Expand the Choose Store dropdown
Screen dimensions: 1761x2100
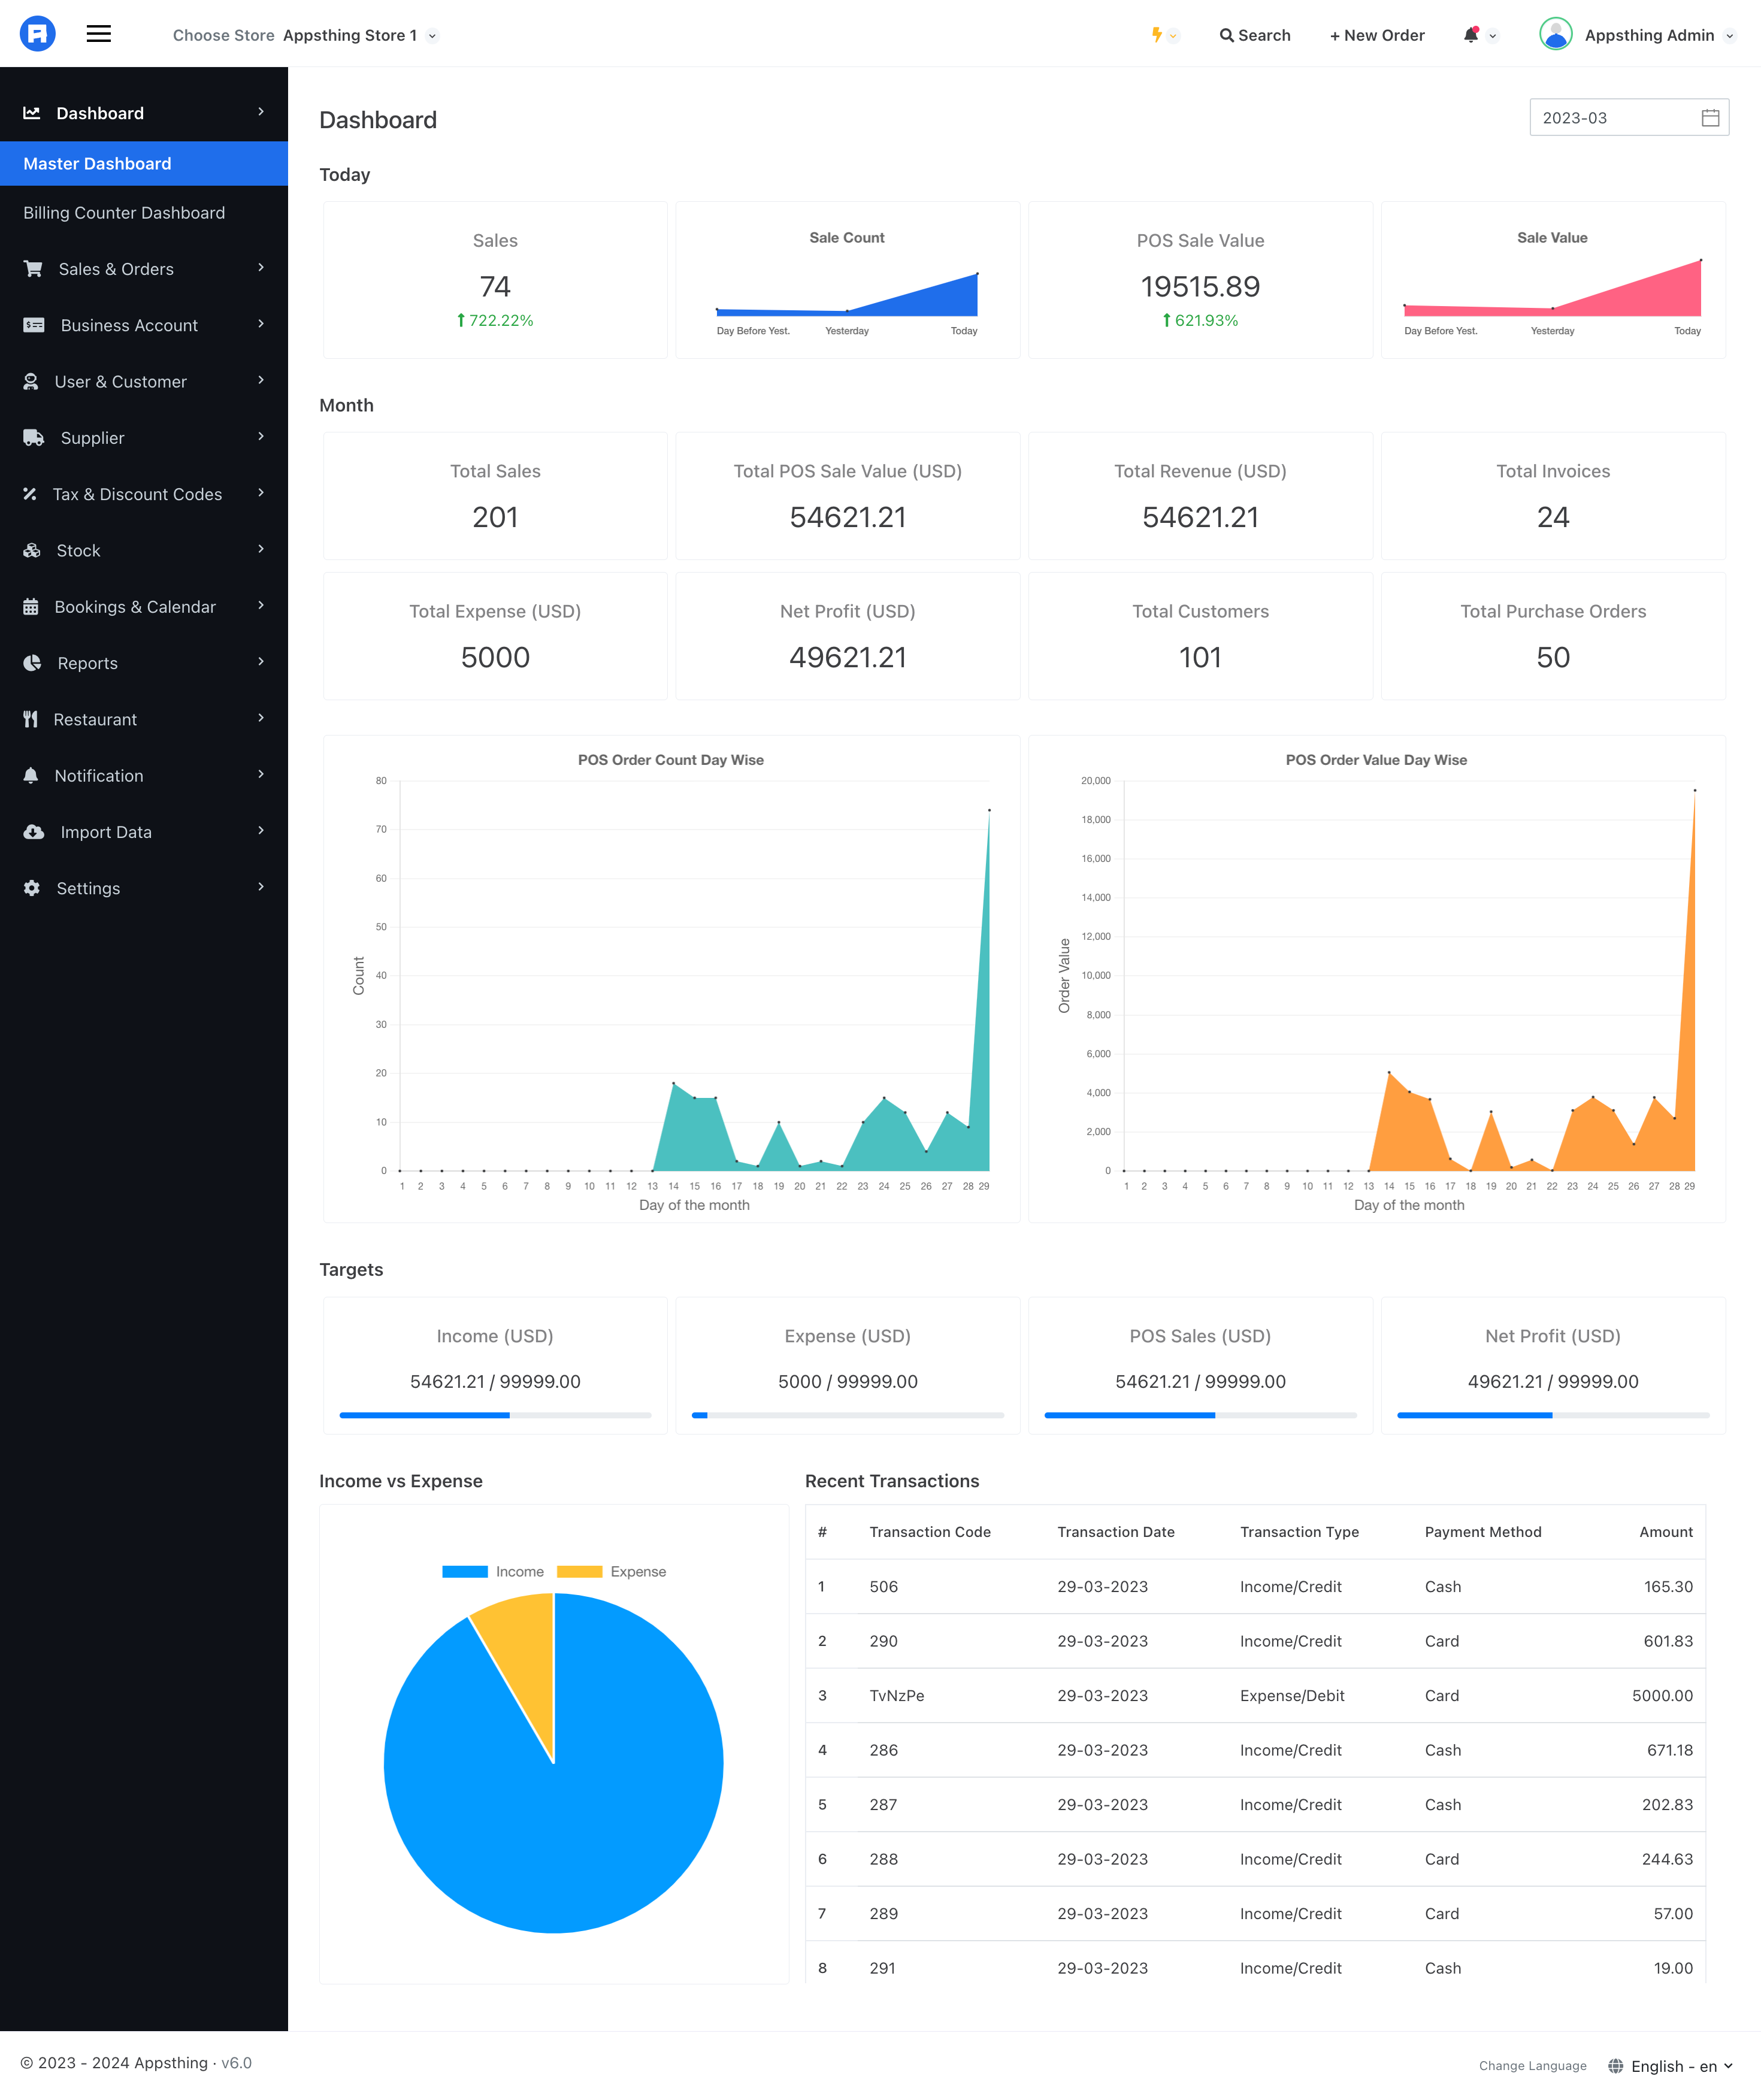click(x=432, y=36)
